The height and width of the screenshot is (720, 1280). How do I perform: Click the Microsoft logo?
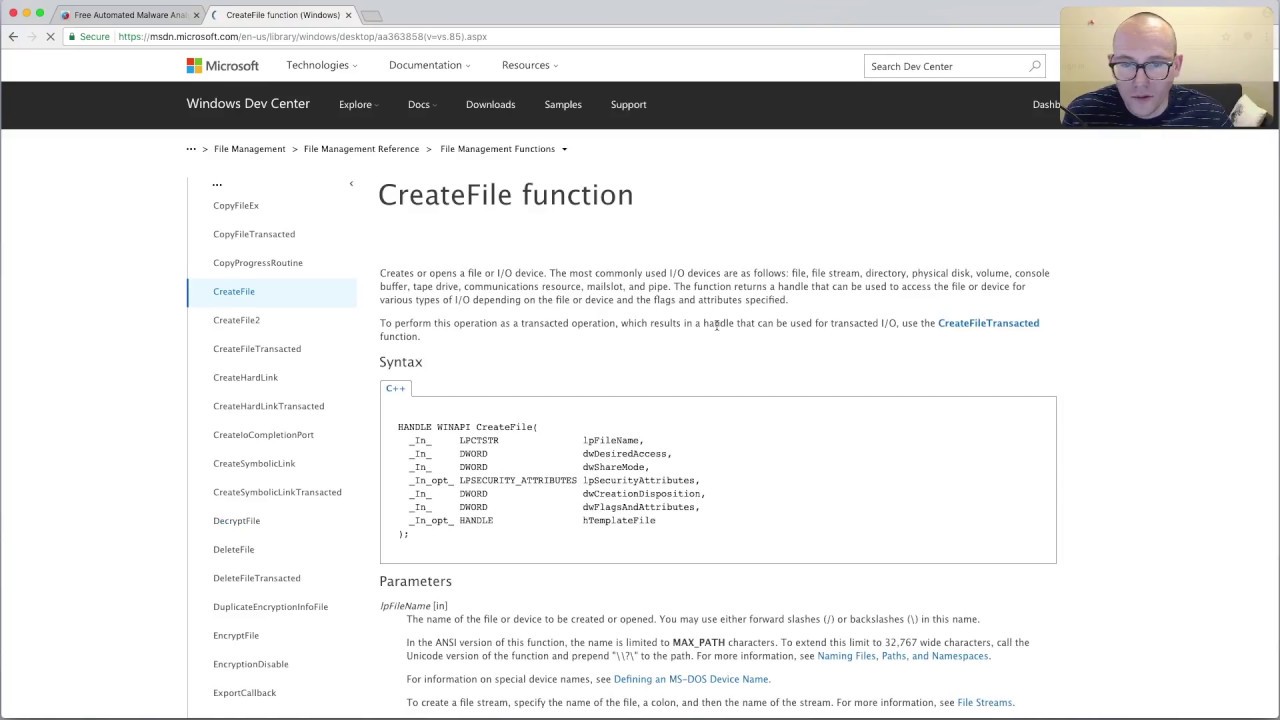(222, 66)
